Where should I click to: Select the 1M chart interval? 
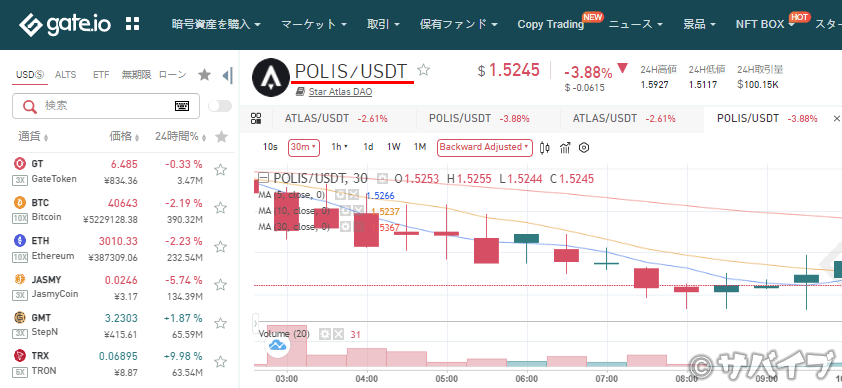point(419,147)
